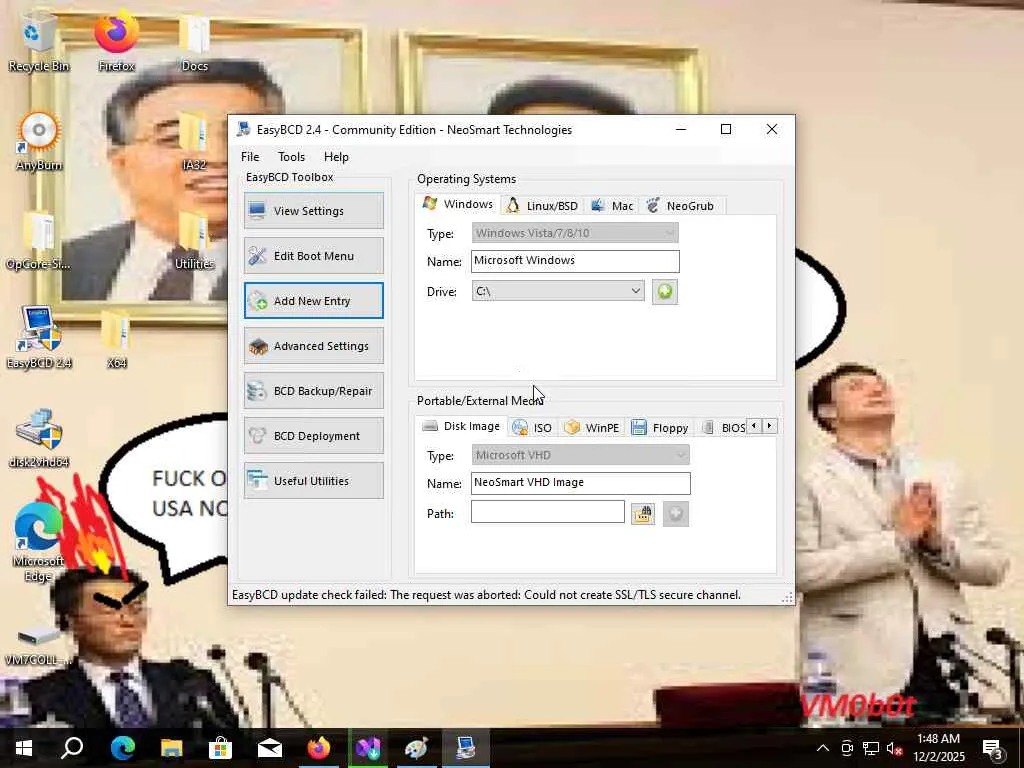Viewport: 1024px width, 768px height.
Task: Switch to the Mac tab
Action: coord(612,206)
